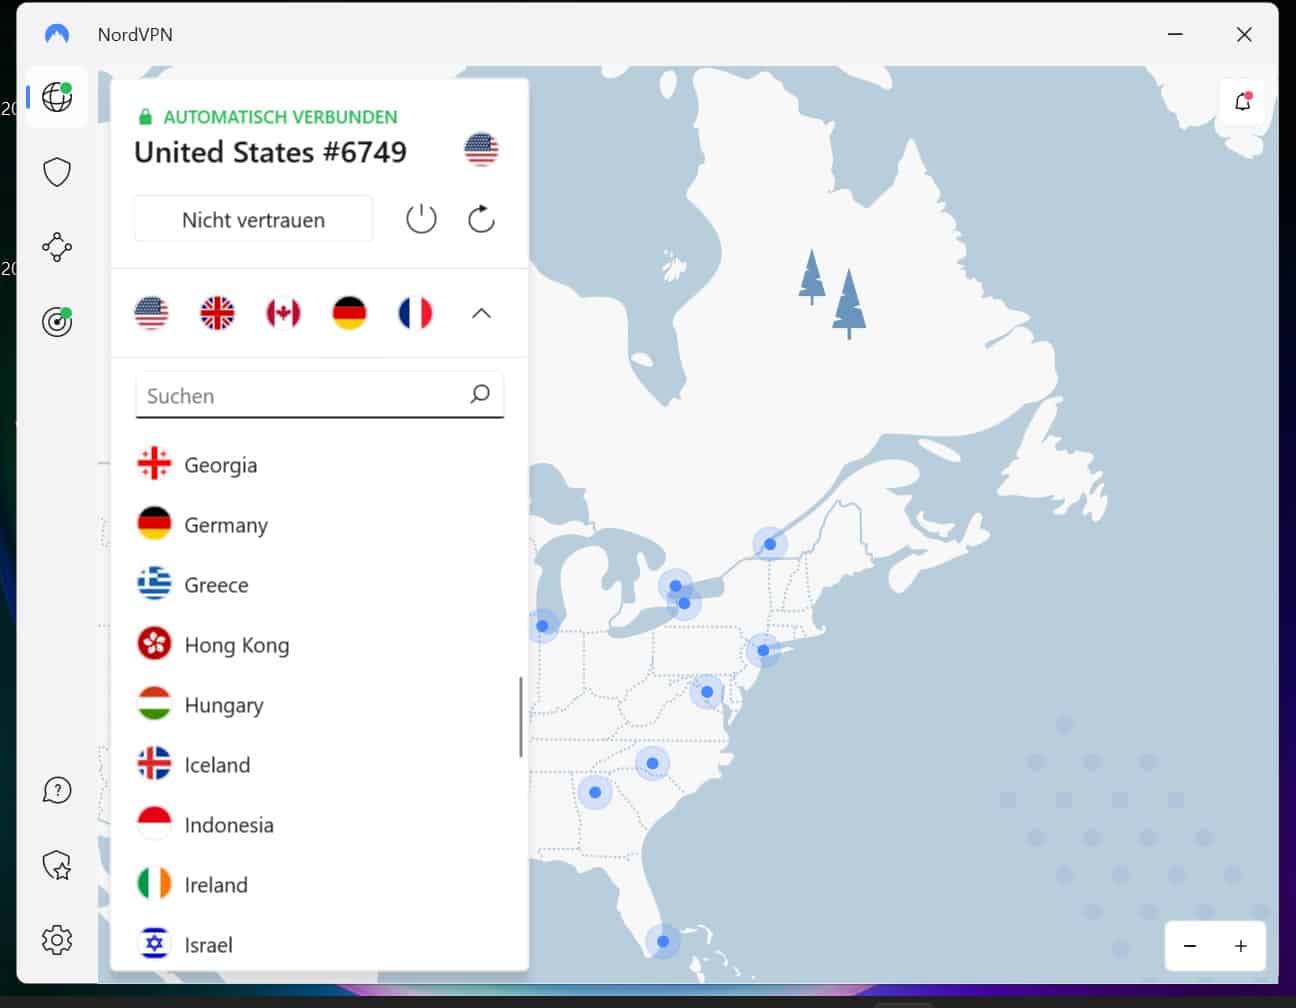Click the country list scrollbar thumb
This screenshot has width=1296, height=1008.
pyautogui.click(x=520, y=717)
